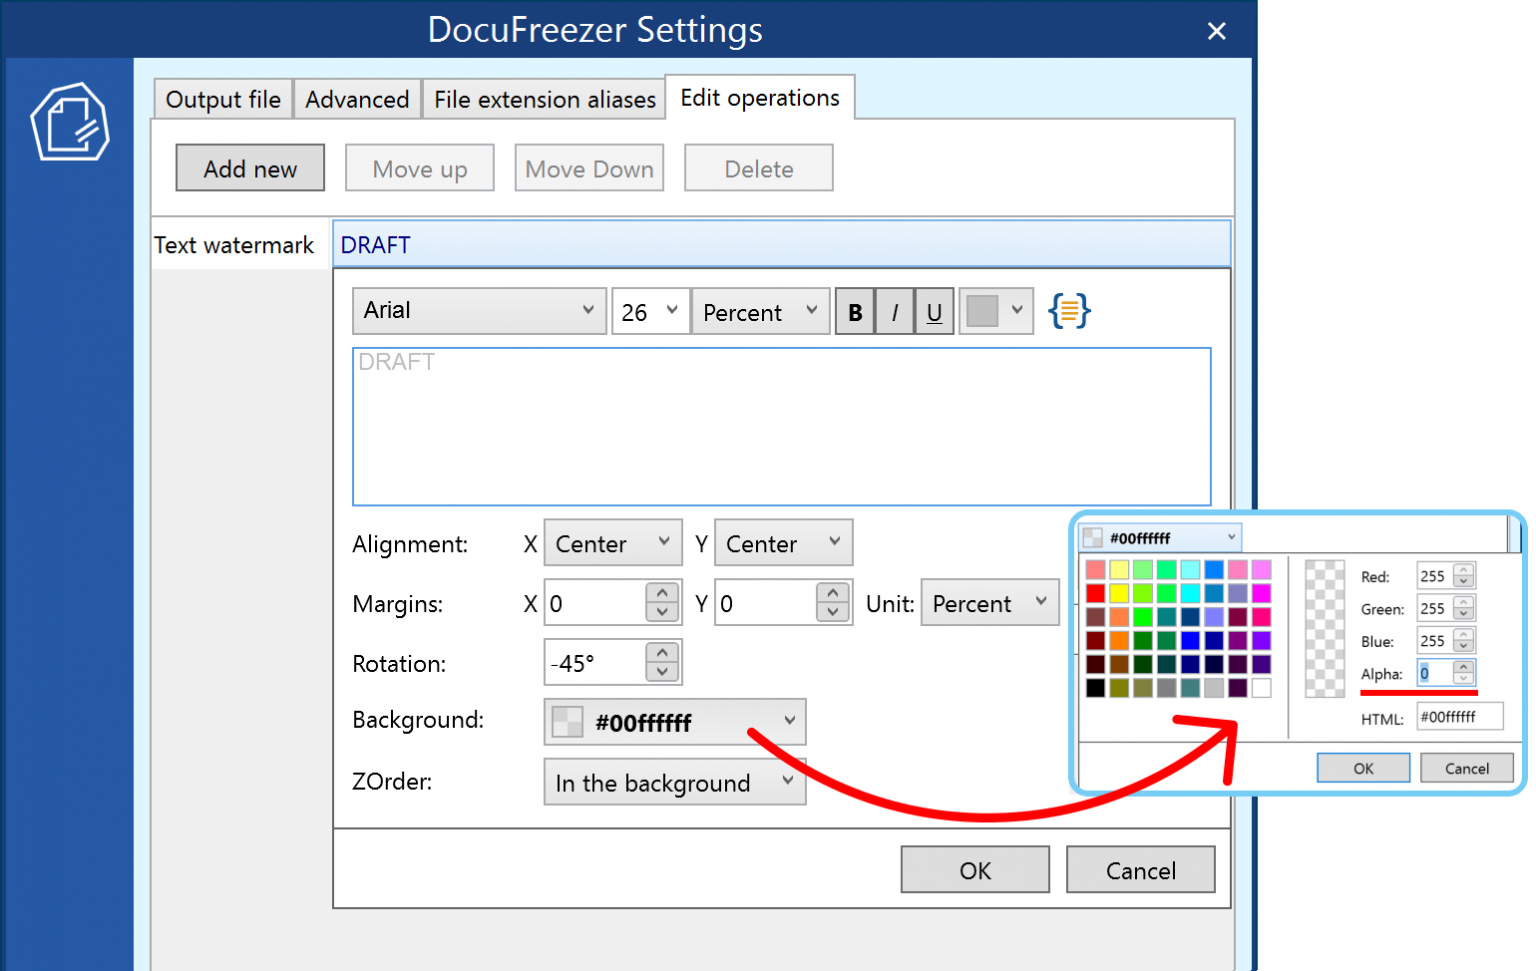1536x971 pixels.
Task: Click the insert macro braces icon
Action: click(x=1069, y=310)
